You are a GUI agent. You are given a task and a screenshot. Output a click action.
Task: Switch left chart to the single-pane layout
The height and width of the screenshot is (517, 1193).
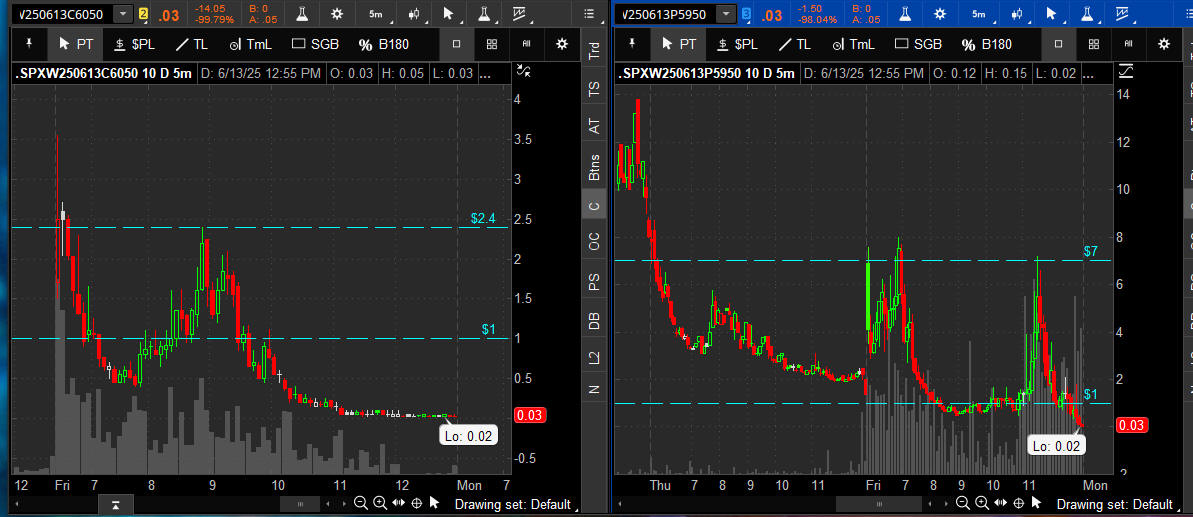(x=457, y=44)
